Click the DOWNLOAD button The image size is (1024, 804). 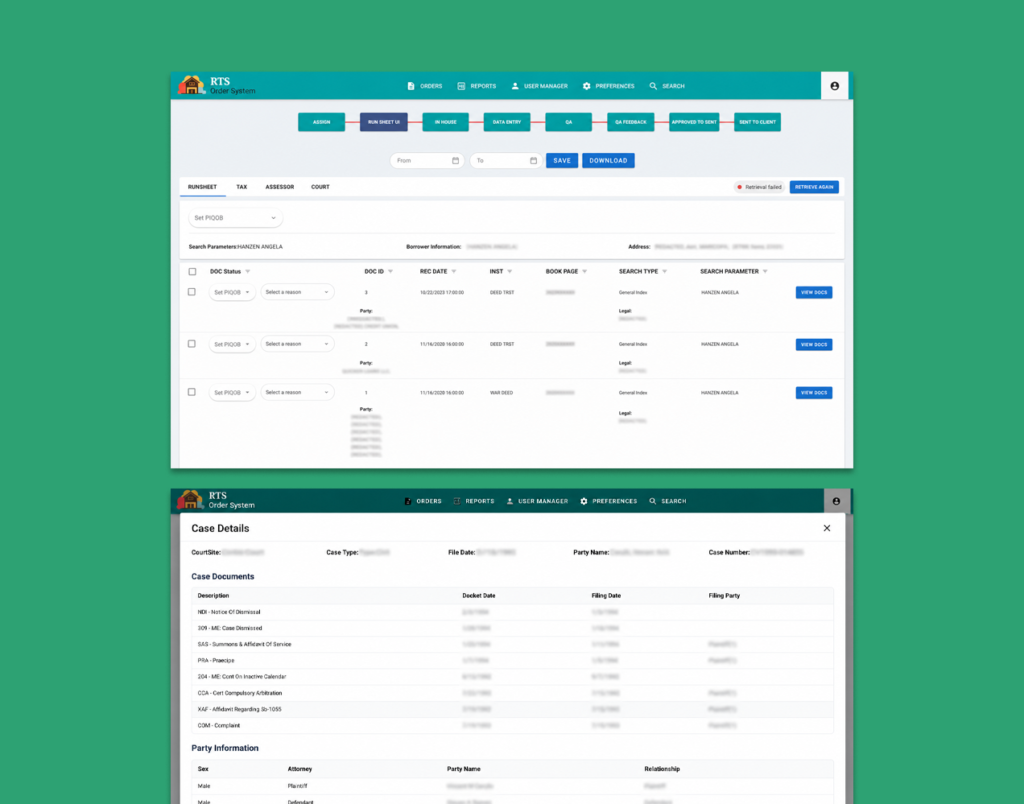pyautogui.click(x=608, y=161)
